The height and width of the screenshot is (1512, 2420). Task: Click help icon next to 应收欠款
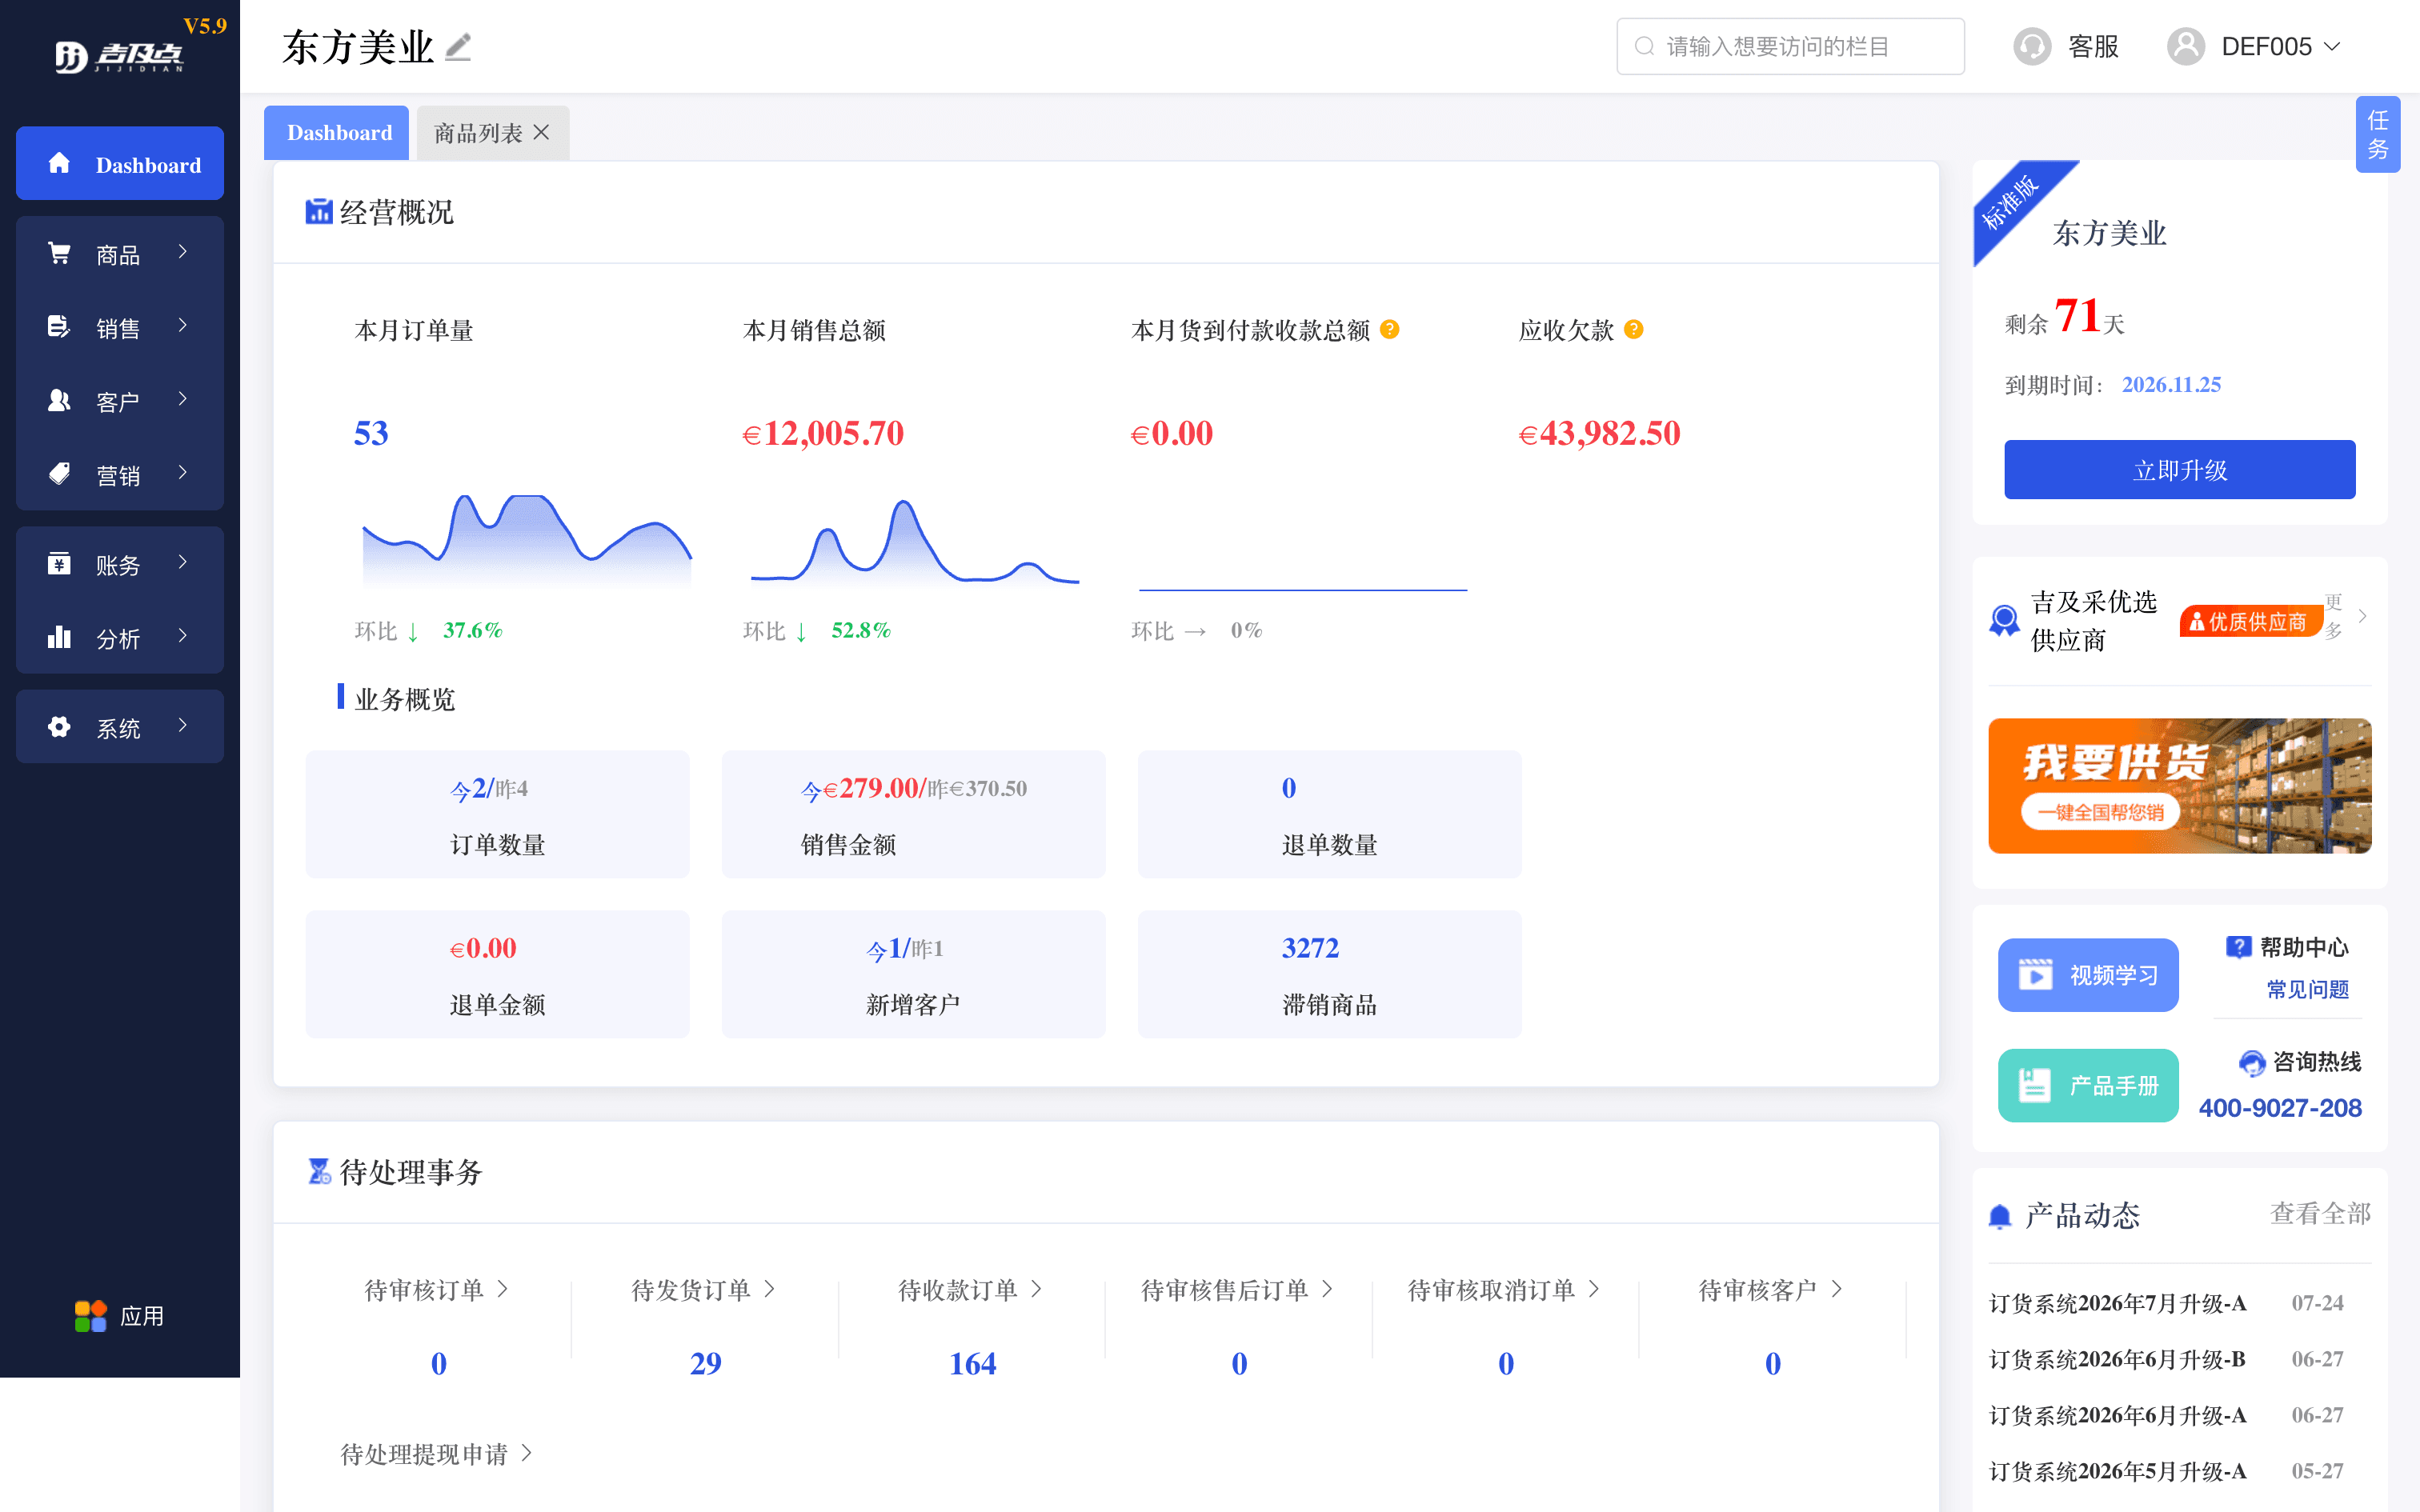coord(1633,329)
